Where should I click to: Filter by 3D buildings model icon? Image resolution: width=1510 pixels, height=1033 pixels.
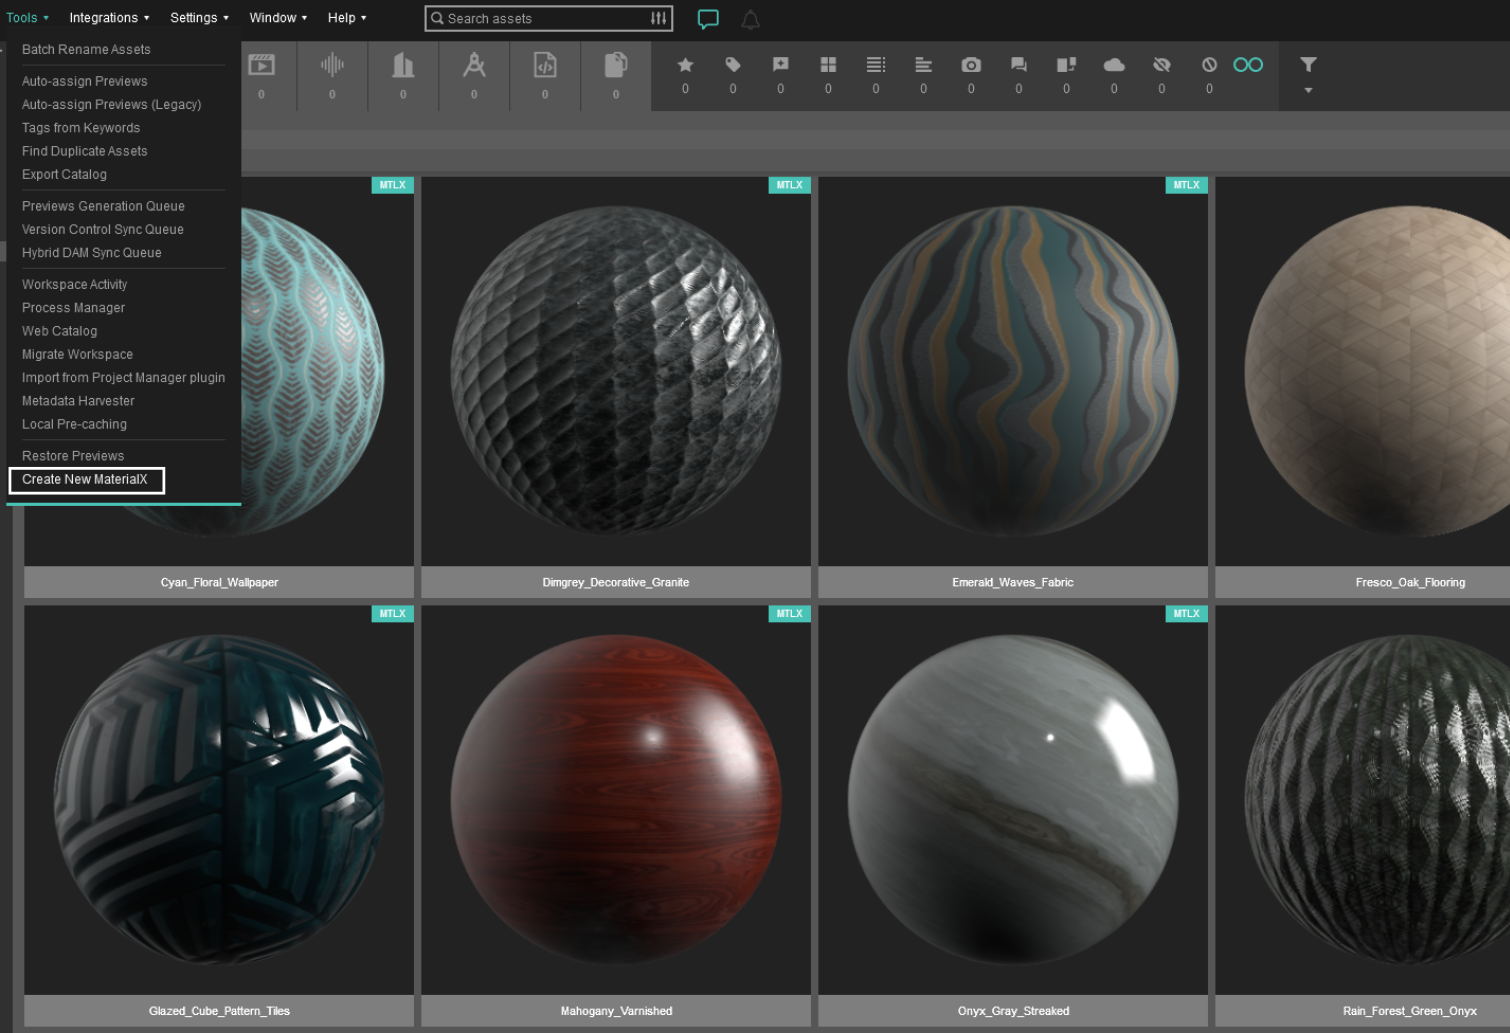click(x=403, y=65)
